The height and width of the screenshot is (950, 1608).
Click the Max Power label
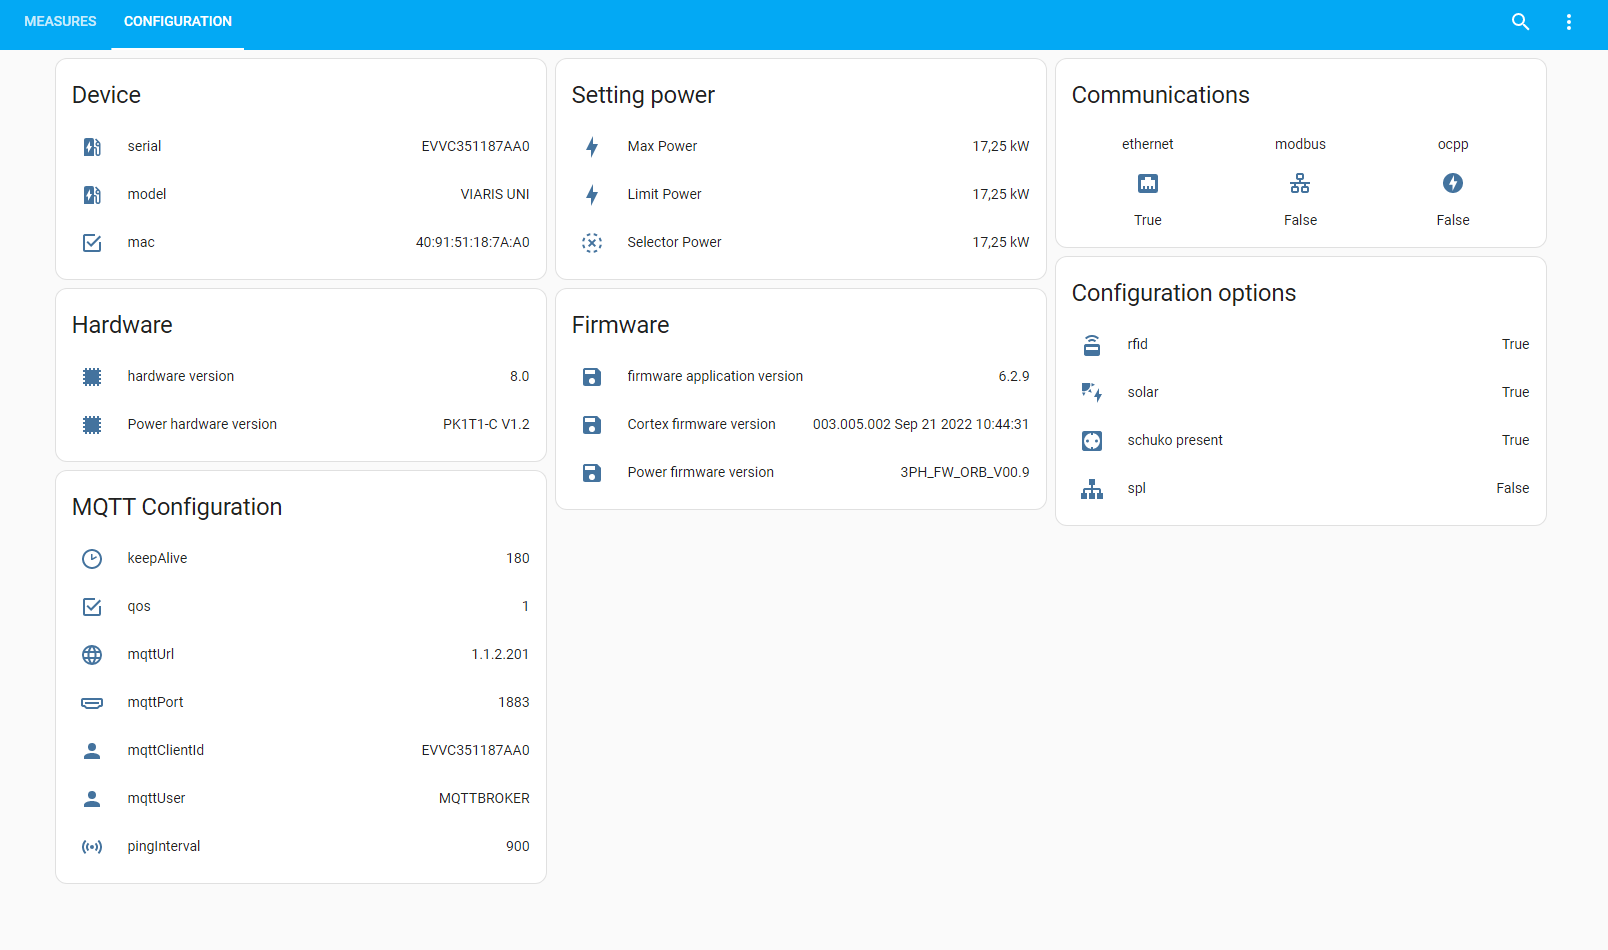(x=662, y=146)
